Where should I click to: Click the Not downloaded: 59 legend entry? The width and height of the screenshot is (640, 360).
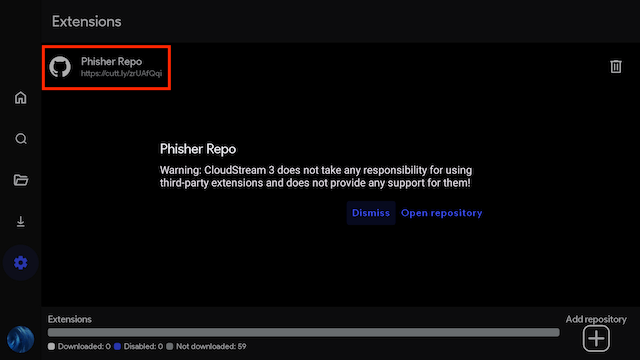206,347
